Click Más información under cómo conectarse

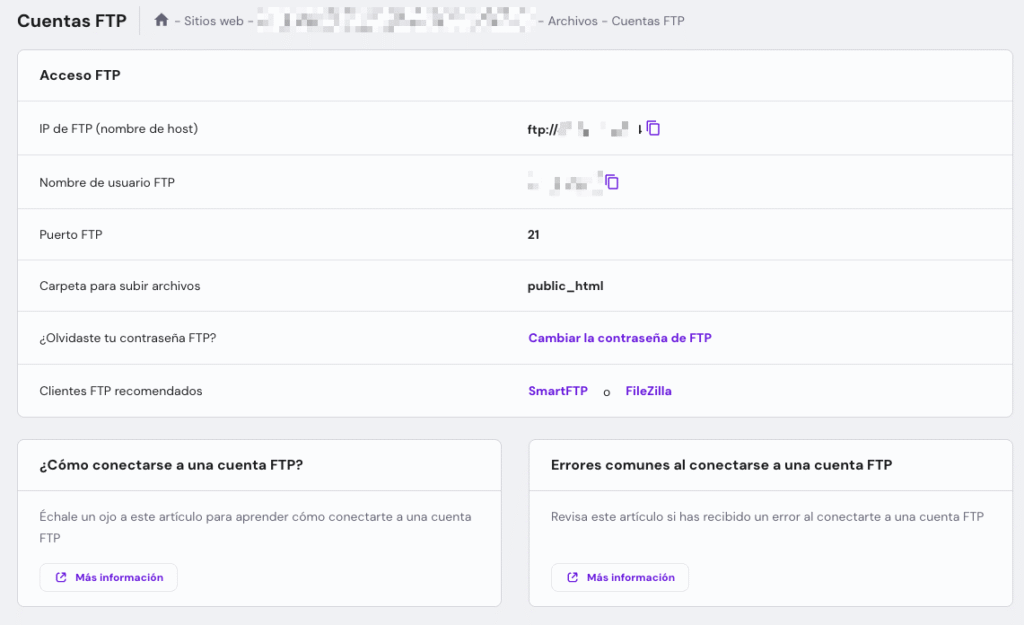[108, 577]
